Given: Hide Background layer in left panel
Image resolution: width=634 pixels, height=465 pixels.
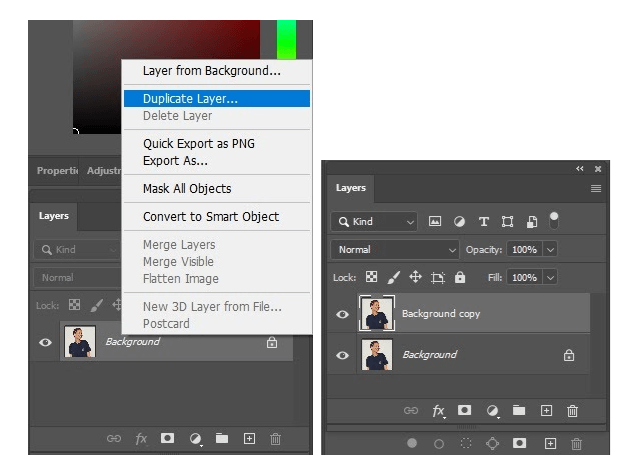Looking at the screenshot, I should tap(45, 342).
